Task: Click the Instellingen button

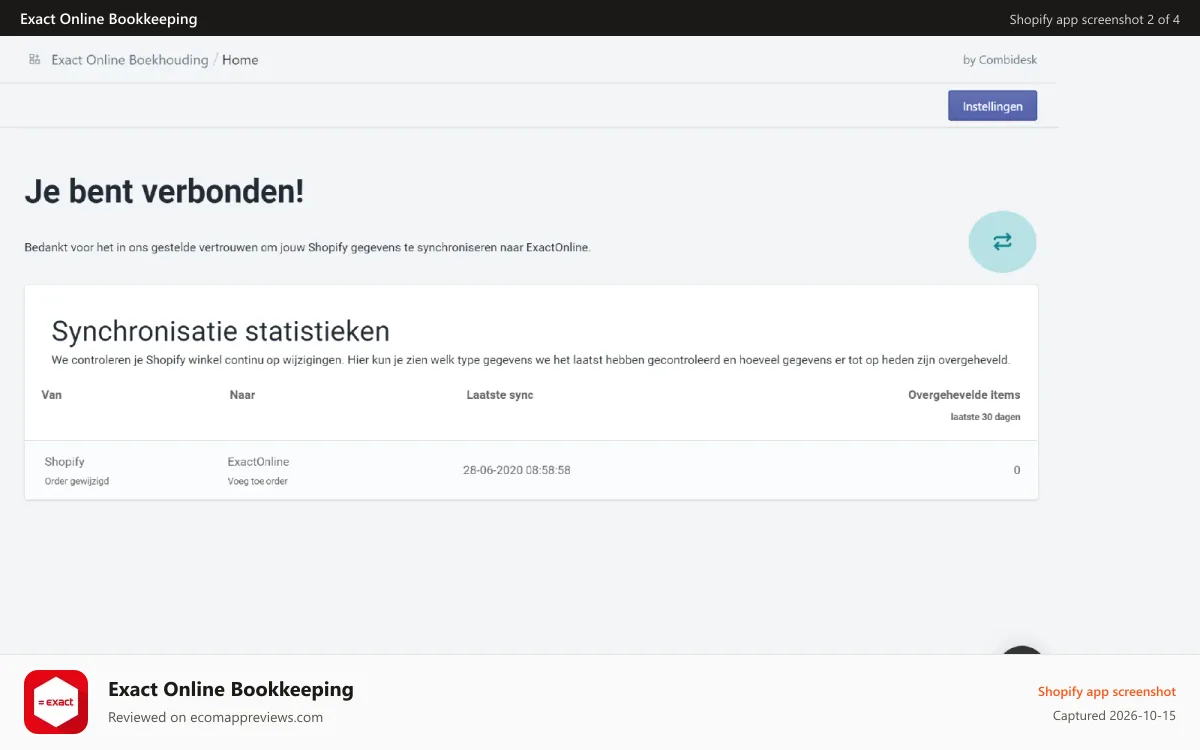Action: 992,106
